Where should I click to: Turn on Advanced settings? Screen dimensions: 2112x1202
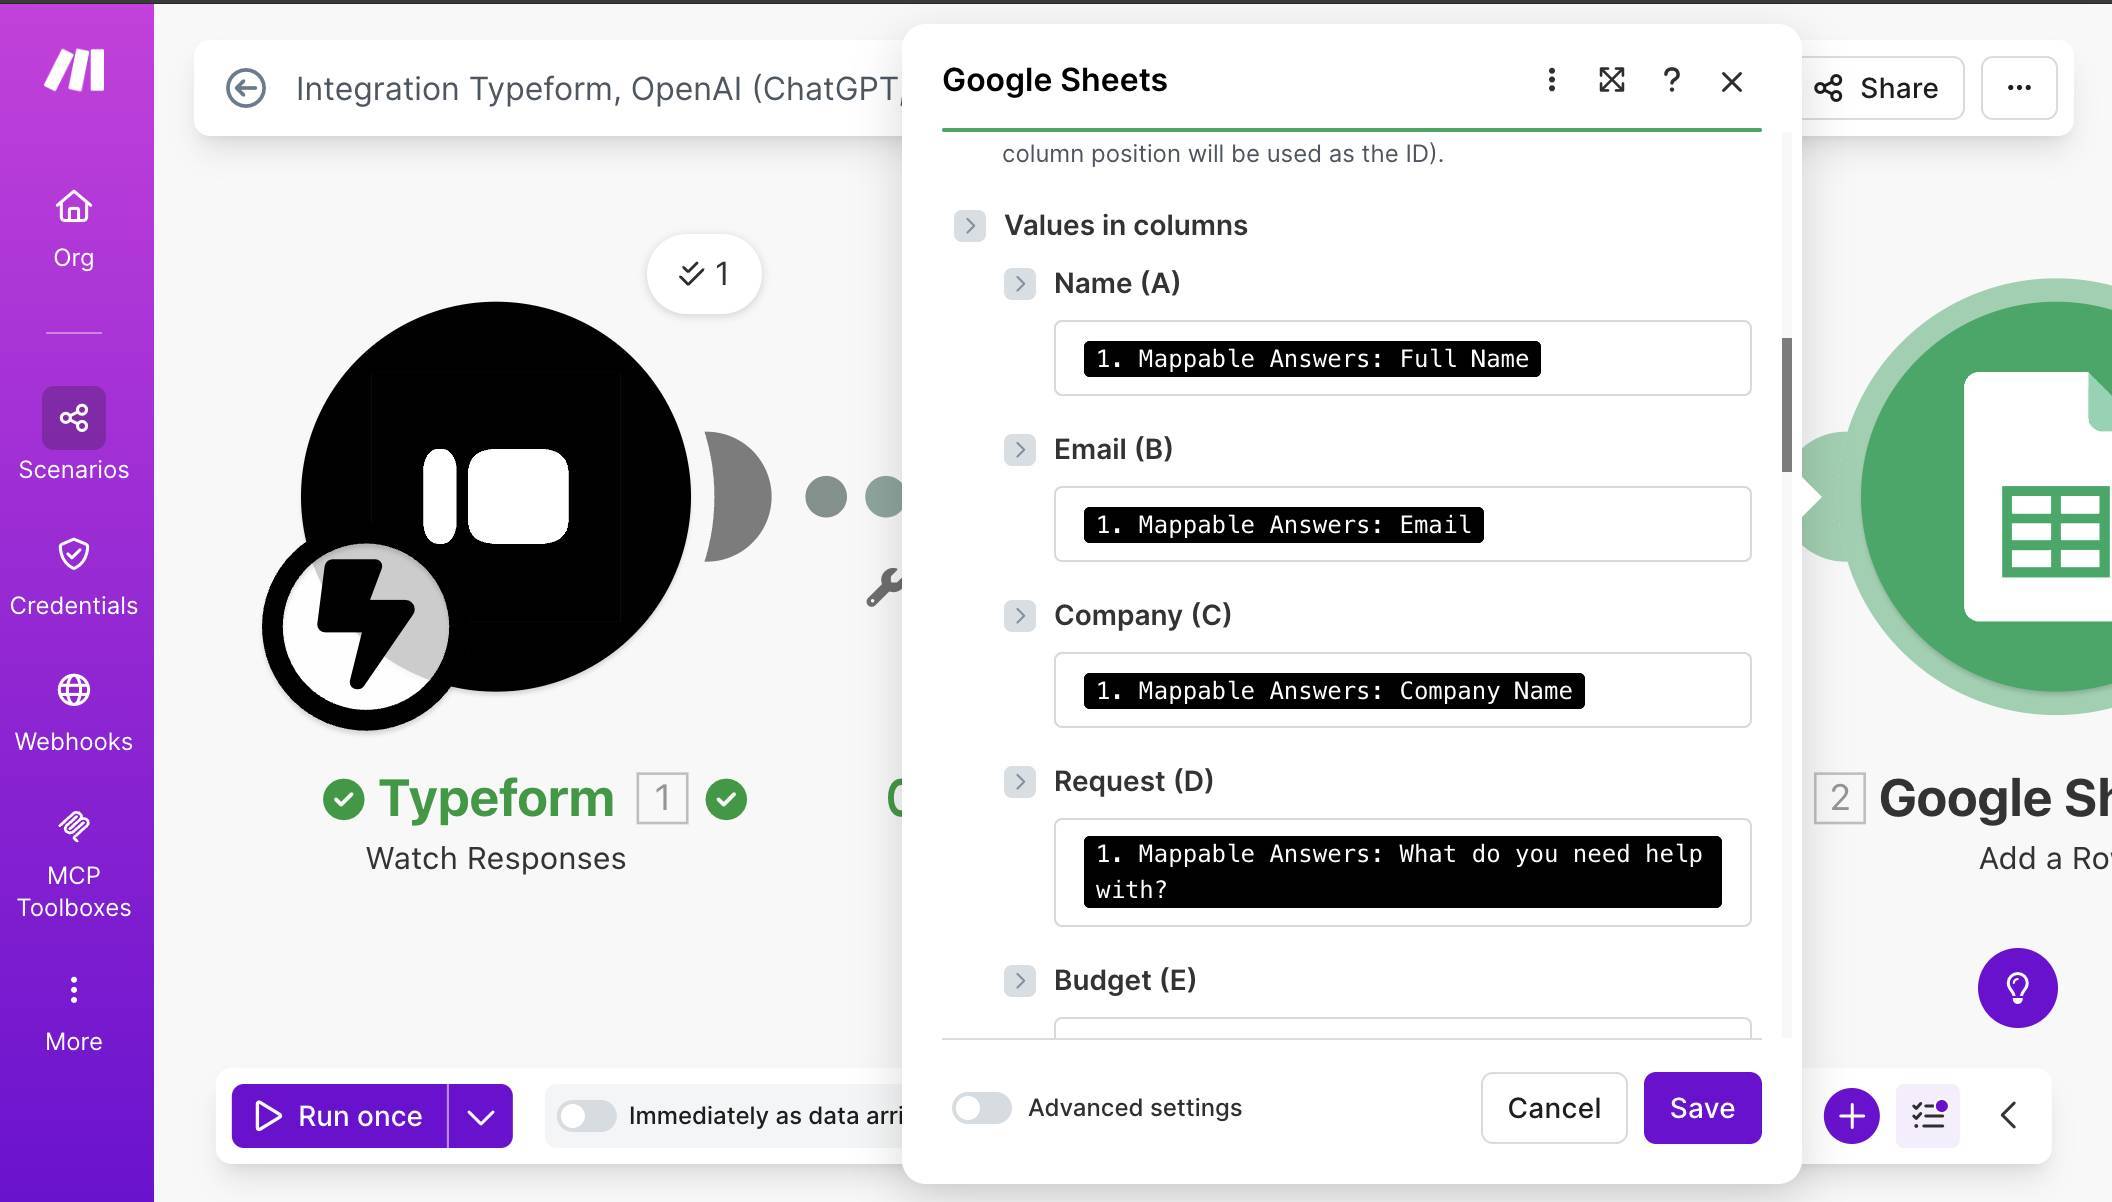(x=981, y=1108)
